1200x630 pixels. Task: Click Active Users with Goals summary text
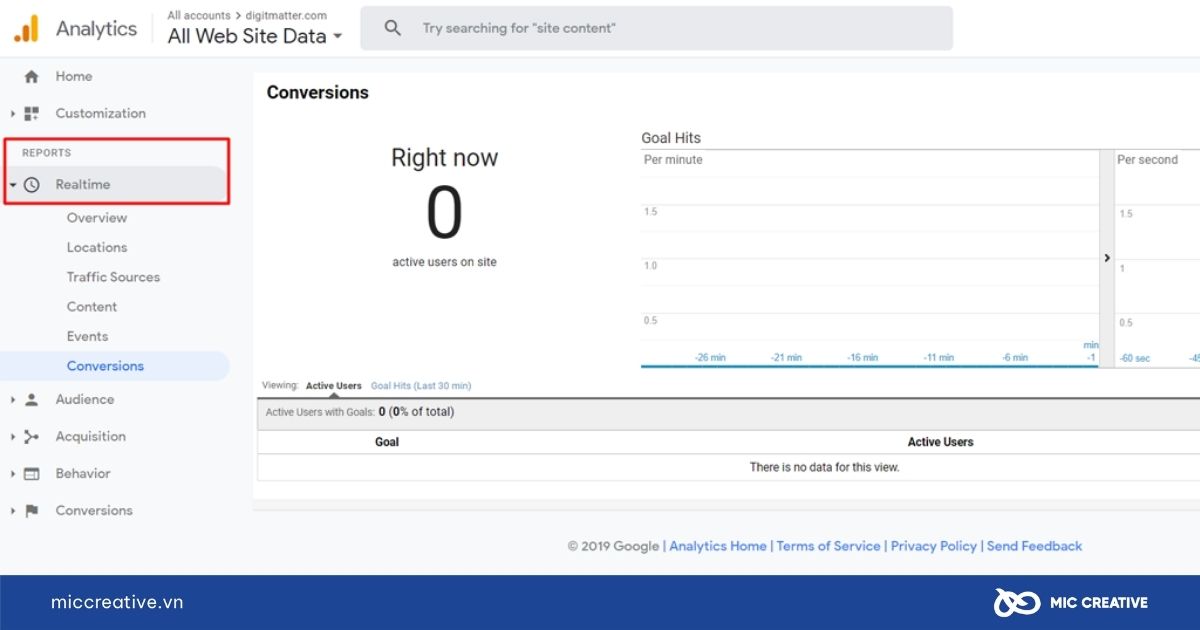[x=360, y=412]
